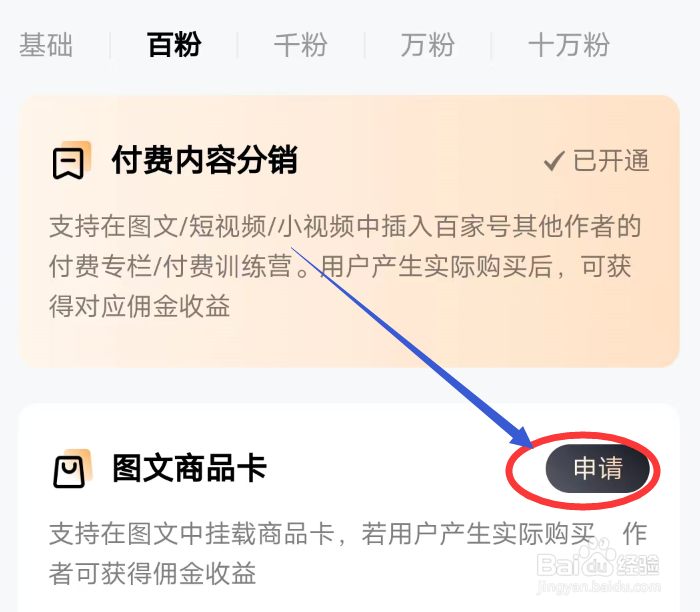
Task: Tap the 图文商品卡 description text
Action: tap(347, 554)
